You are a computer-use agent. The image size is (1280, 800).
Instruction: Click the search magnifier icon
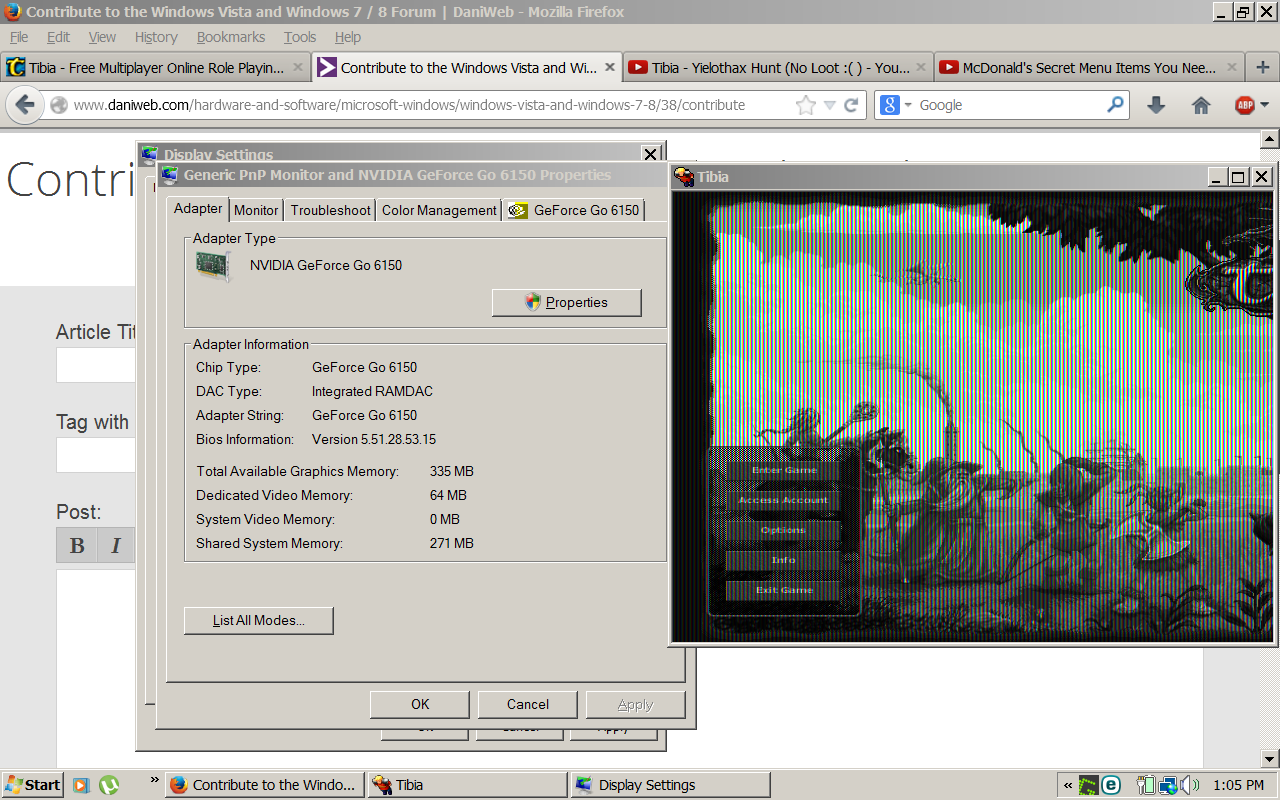tap(1115, 105)
